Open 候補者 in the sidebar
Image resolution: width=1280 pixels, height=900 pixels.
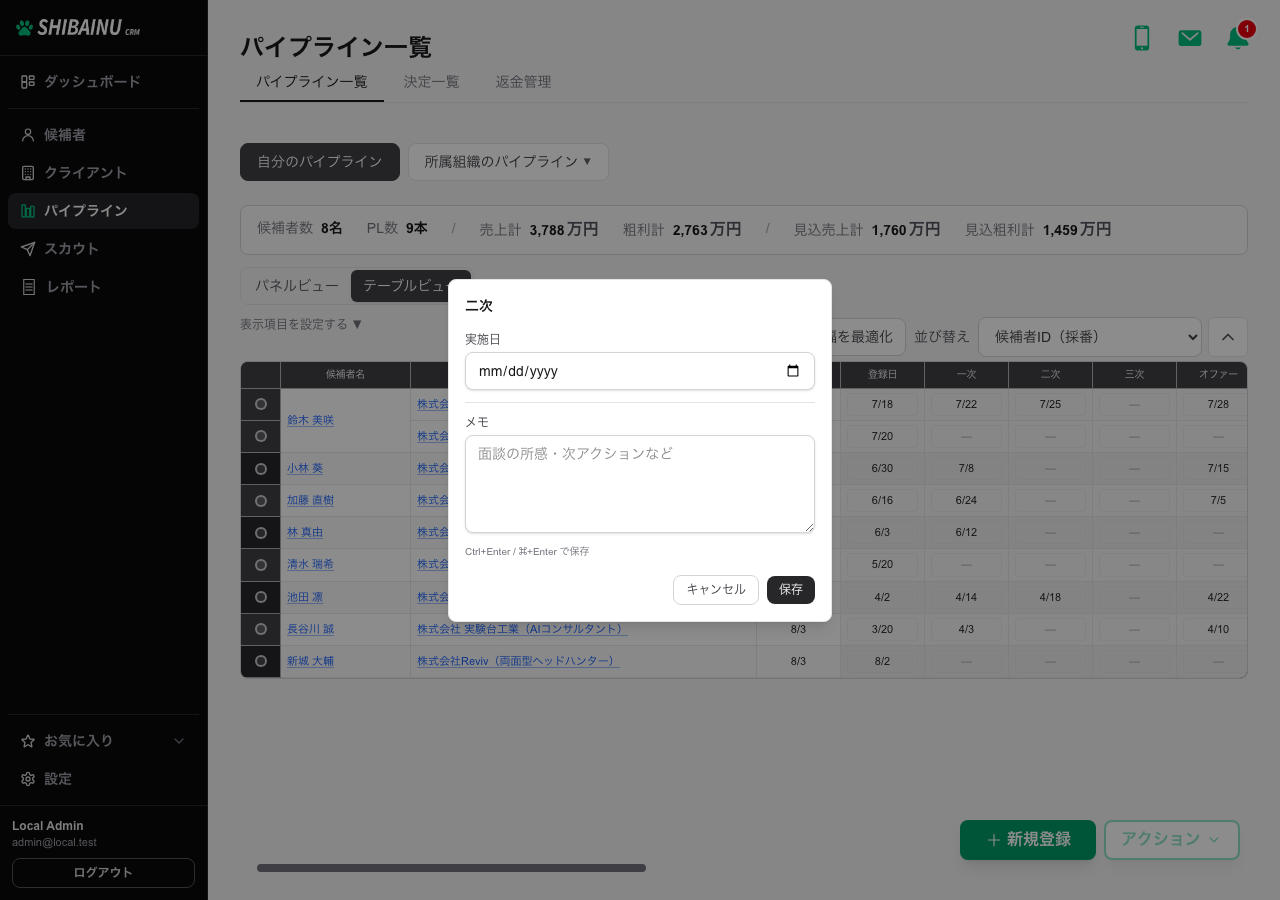click(103, 135)
